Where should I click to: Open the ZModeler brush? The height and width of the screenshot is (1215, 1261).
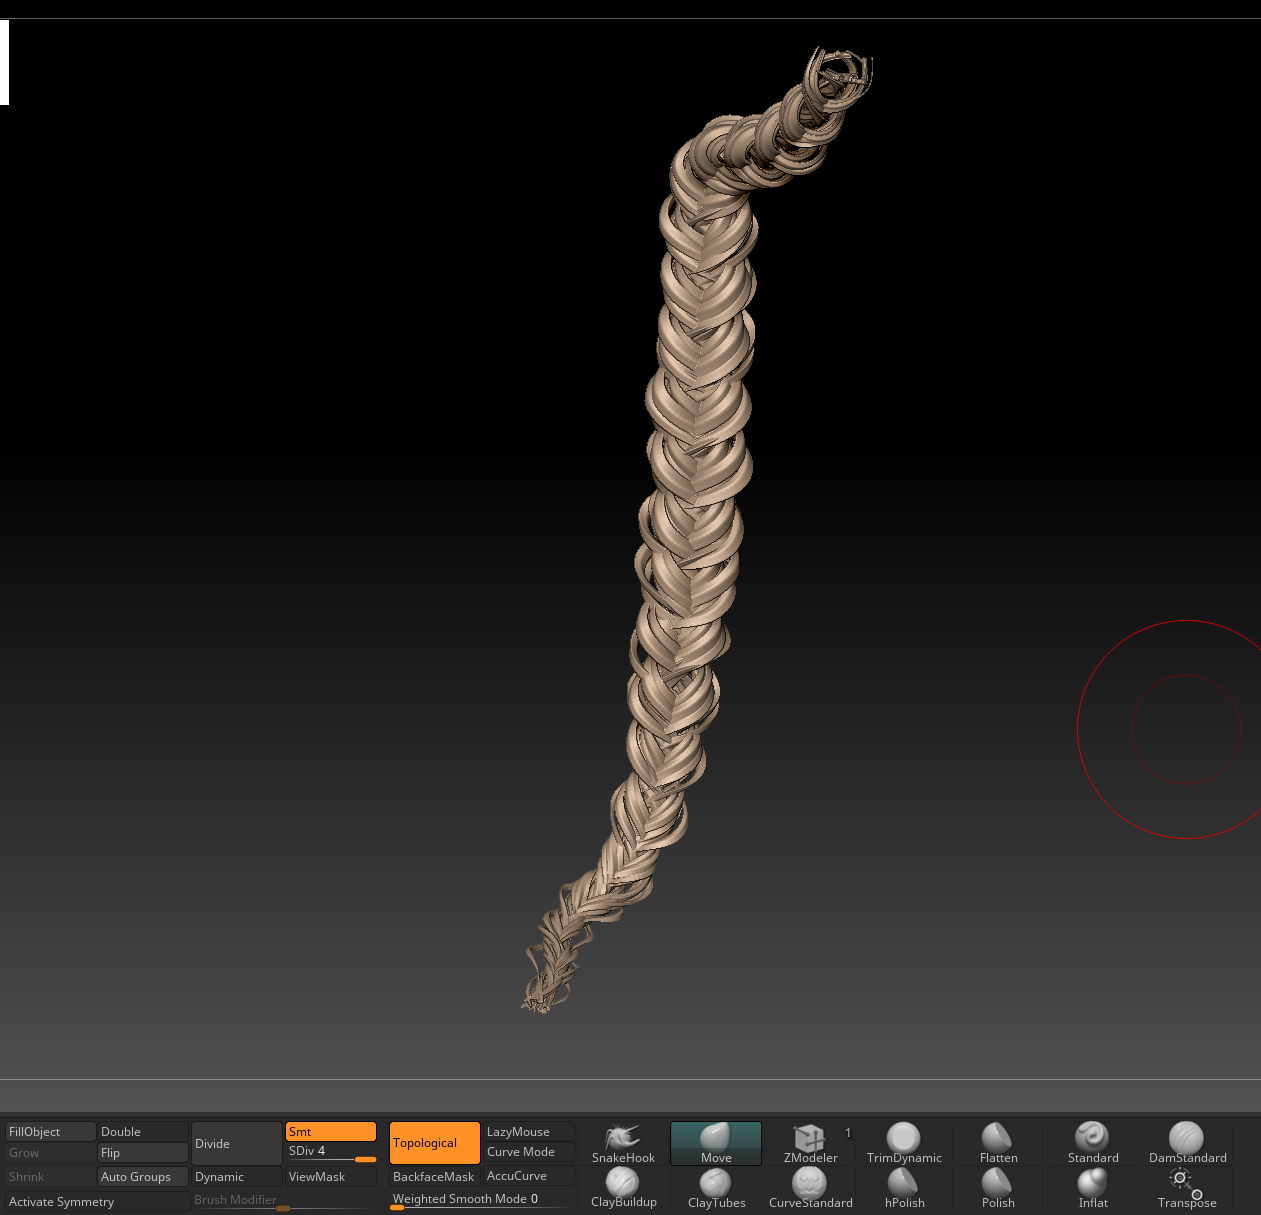pos(810,1143)
